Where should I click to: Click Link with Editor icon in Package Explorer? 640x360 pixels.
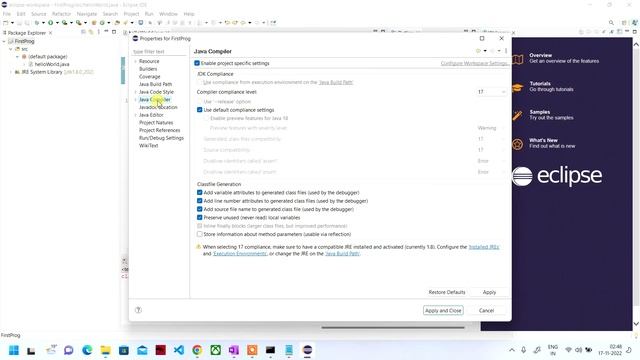(91, 32)
